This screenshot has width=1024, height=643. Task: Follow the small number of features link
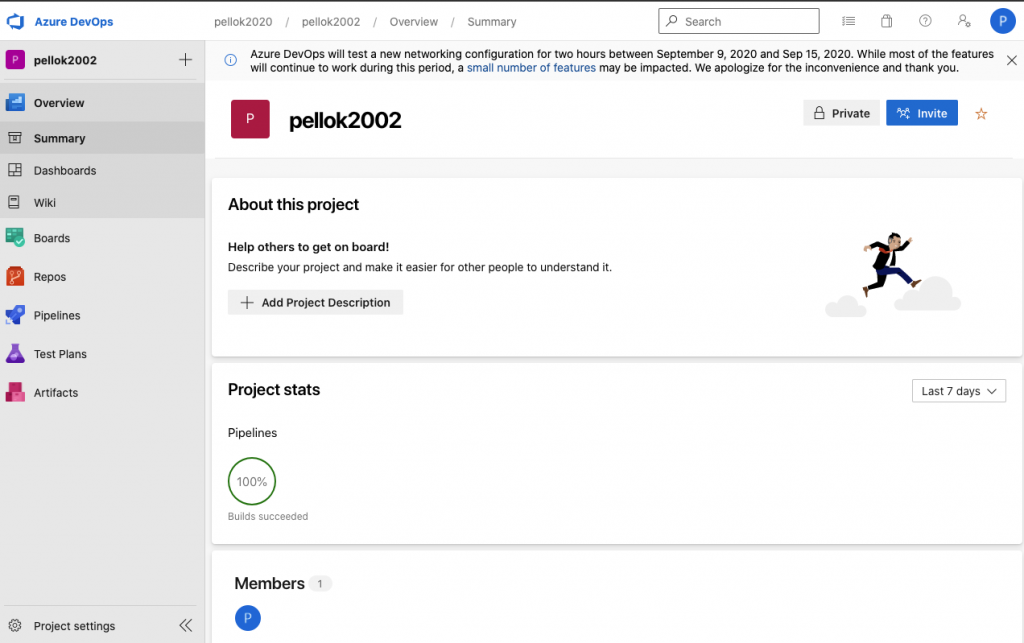pyautogui.click(x=531, y=68)
